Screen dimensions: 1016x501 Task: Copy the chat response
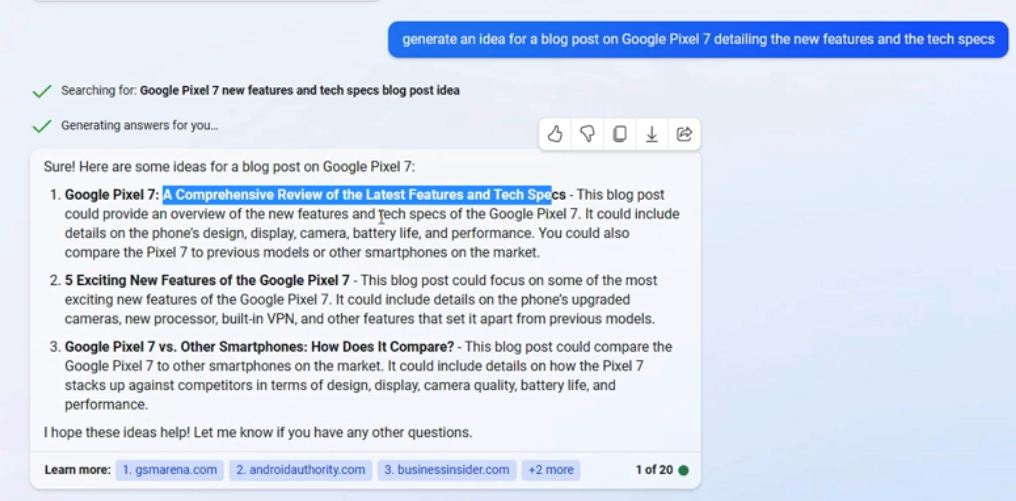click(620, 134)
